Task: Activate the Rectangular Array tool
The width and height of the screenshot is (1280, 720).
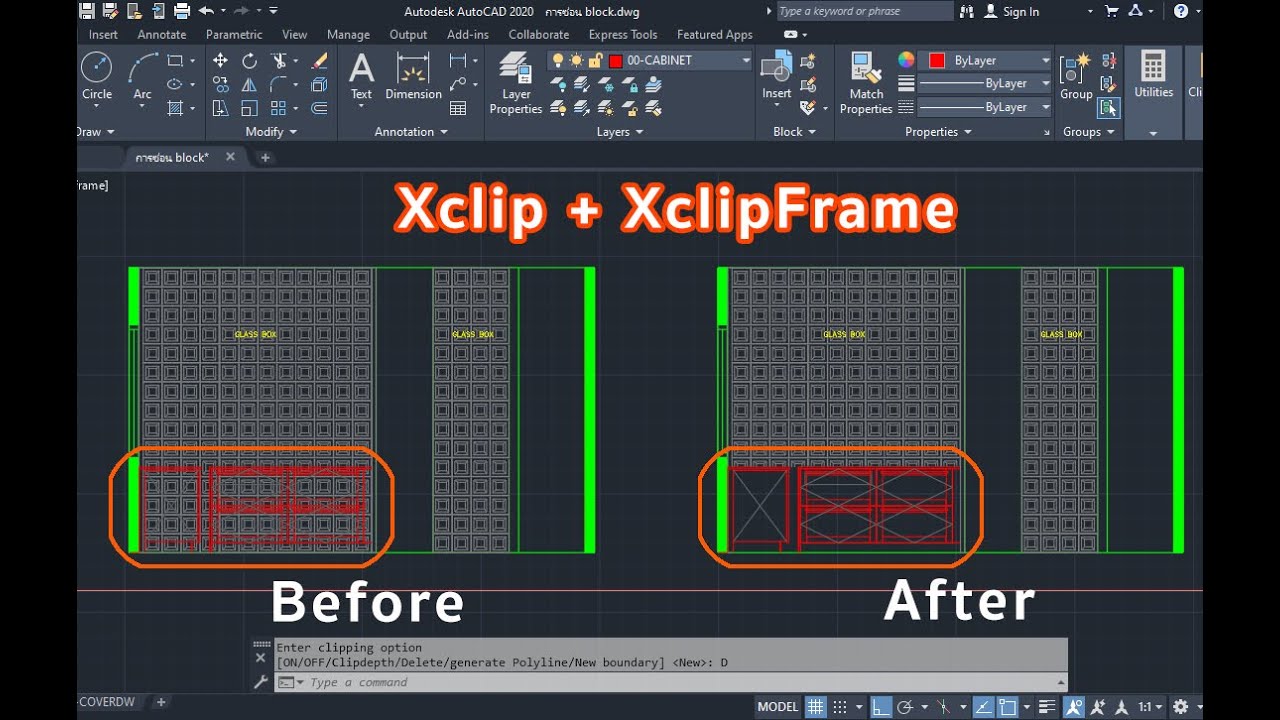Action: (279, 108)
